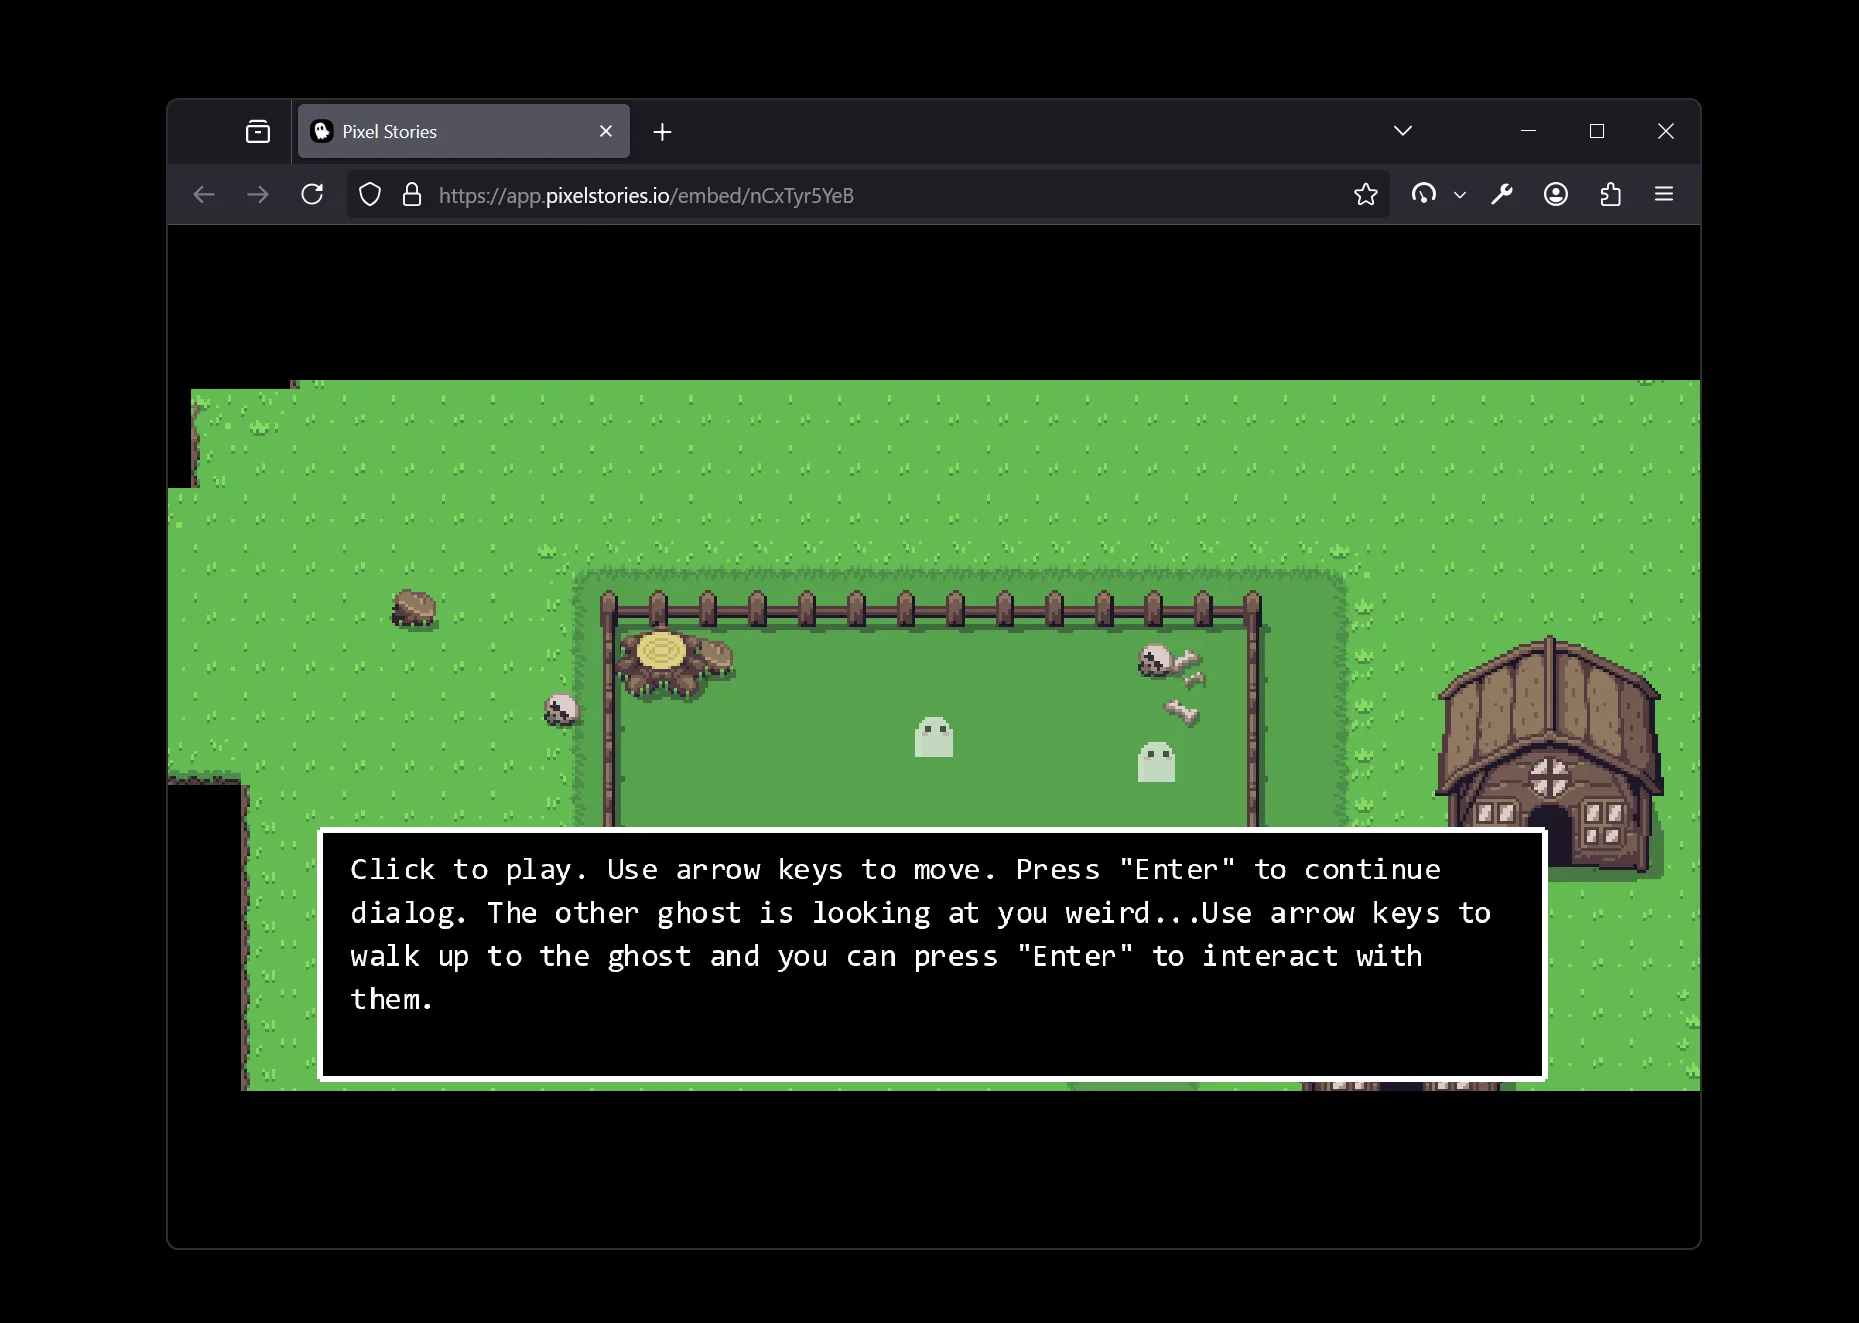The image size is (1859, 1323).
Task: Open the recent tabs view icon
Action: (258, 131)
